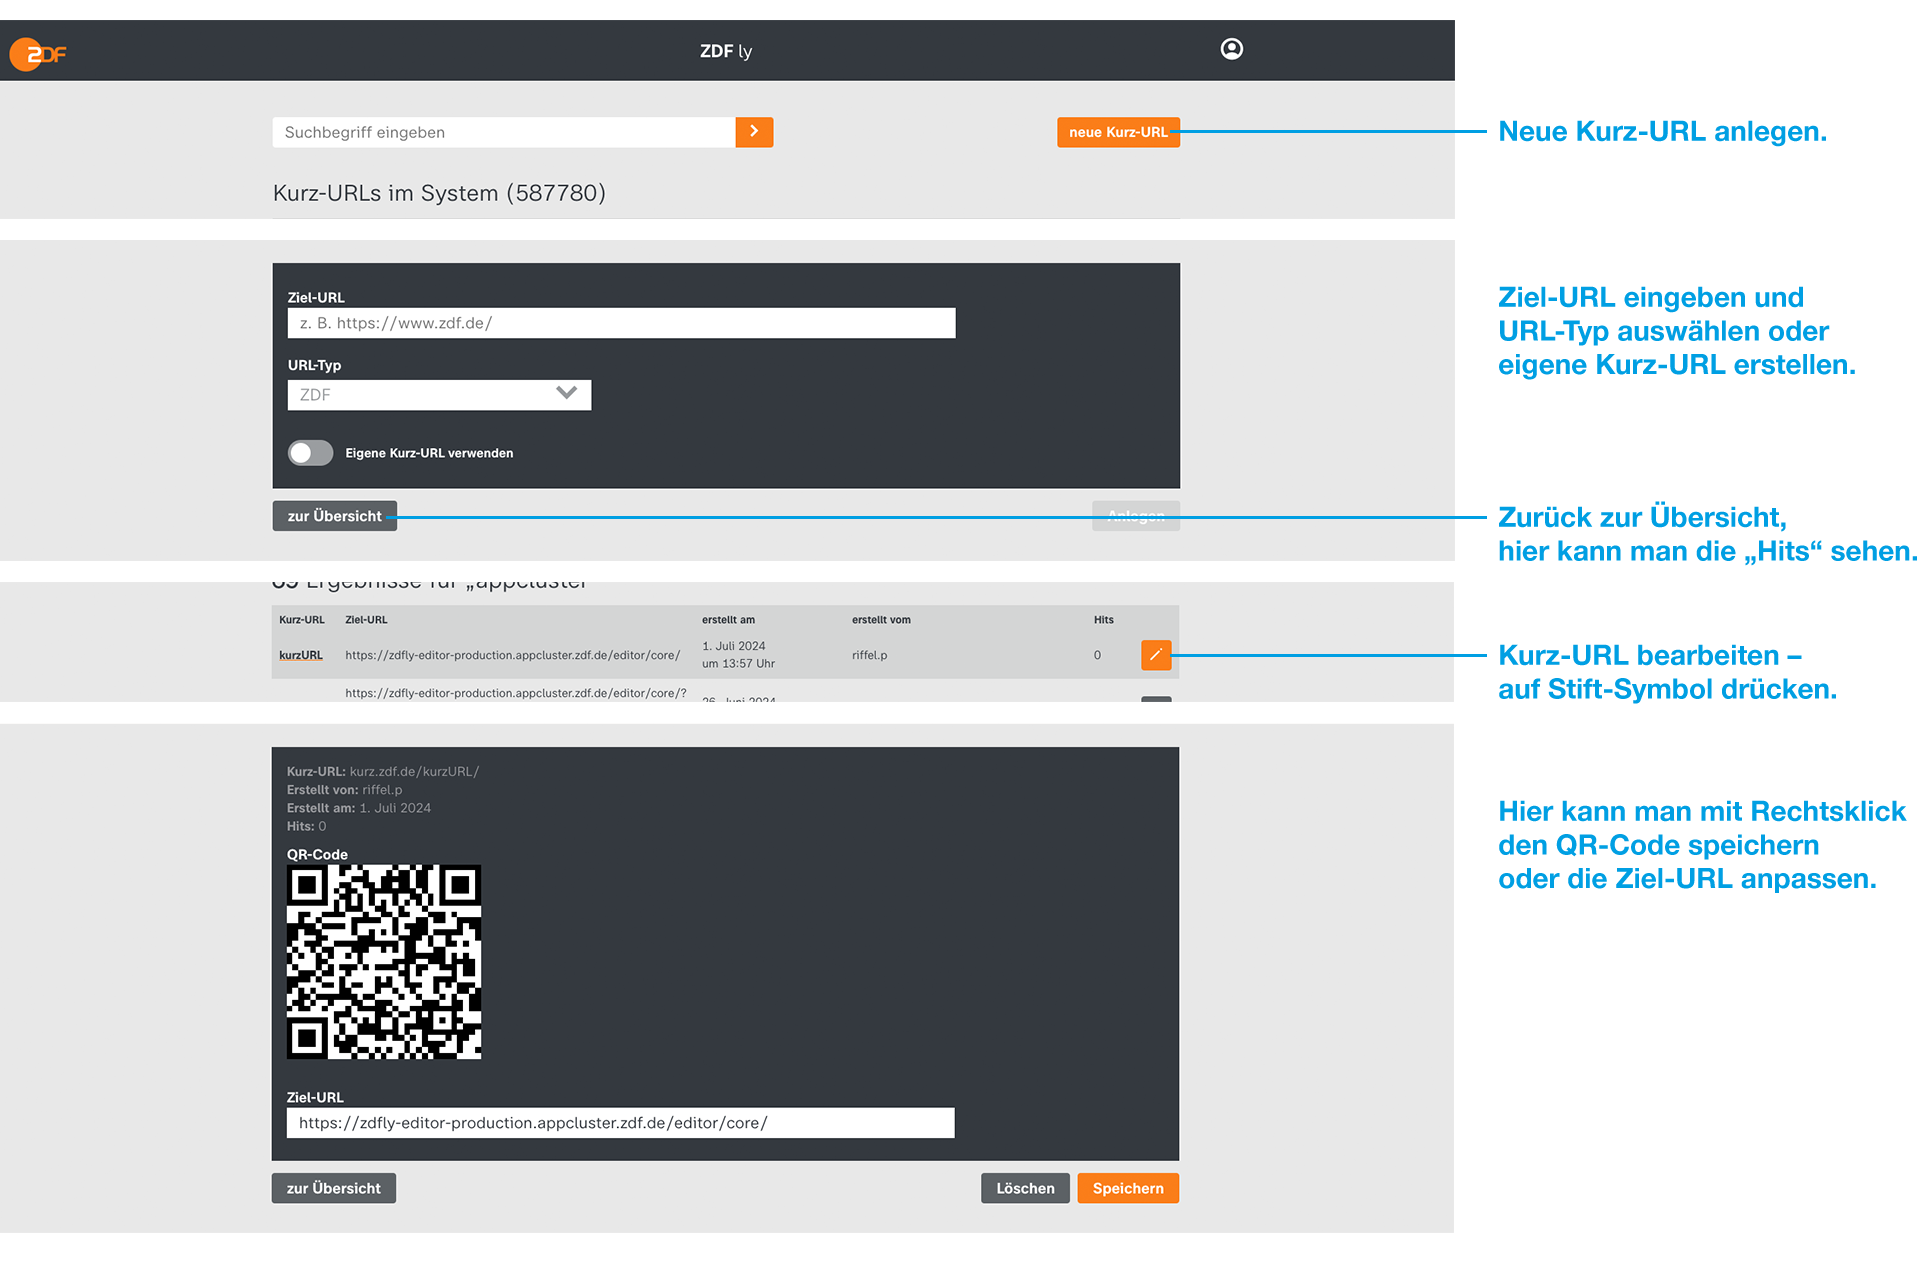Open the kurzURL link in table
Viewport: 1920px width, 1280px height.
(300, 656)
